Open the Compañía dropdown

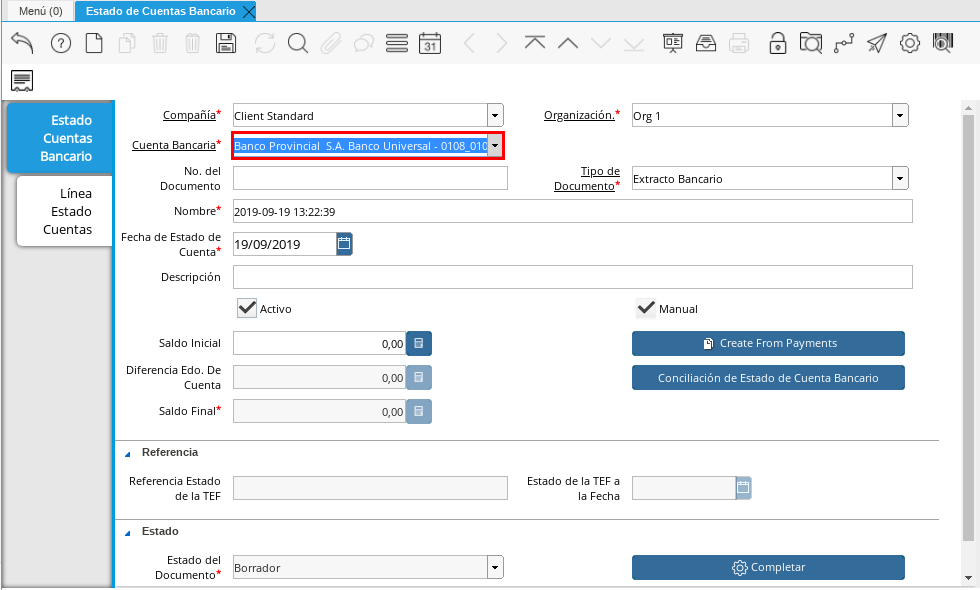[495, 116]
